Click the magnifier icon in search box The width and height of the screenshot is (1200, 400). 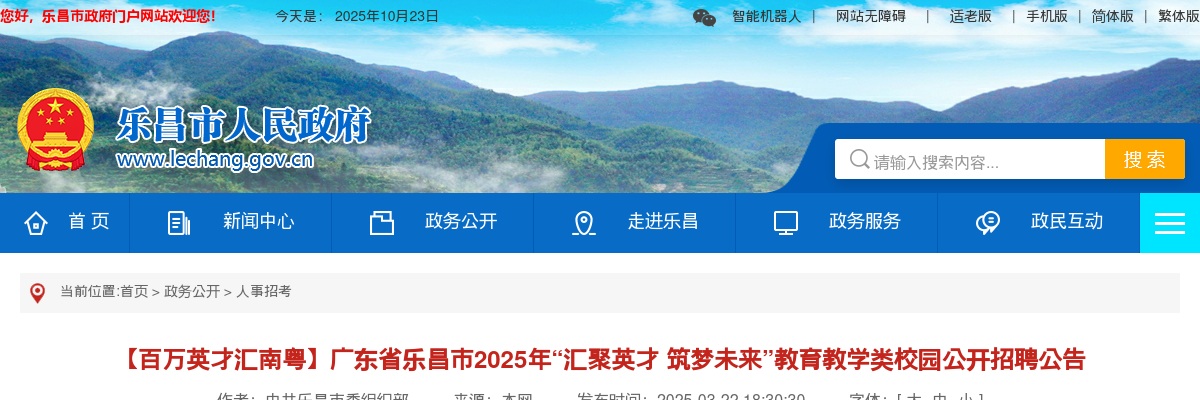pos(859,159)
